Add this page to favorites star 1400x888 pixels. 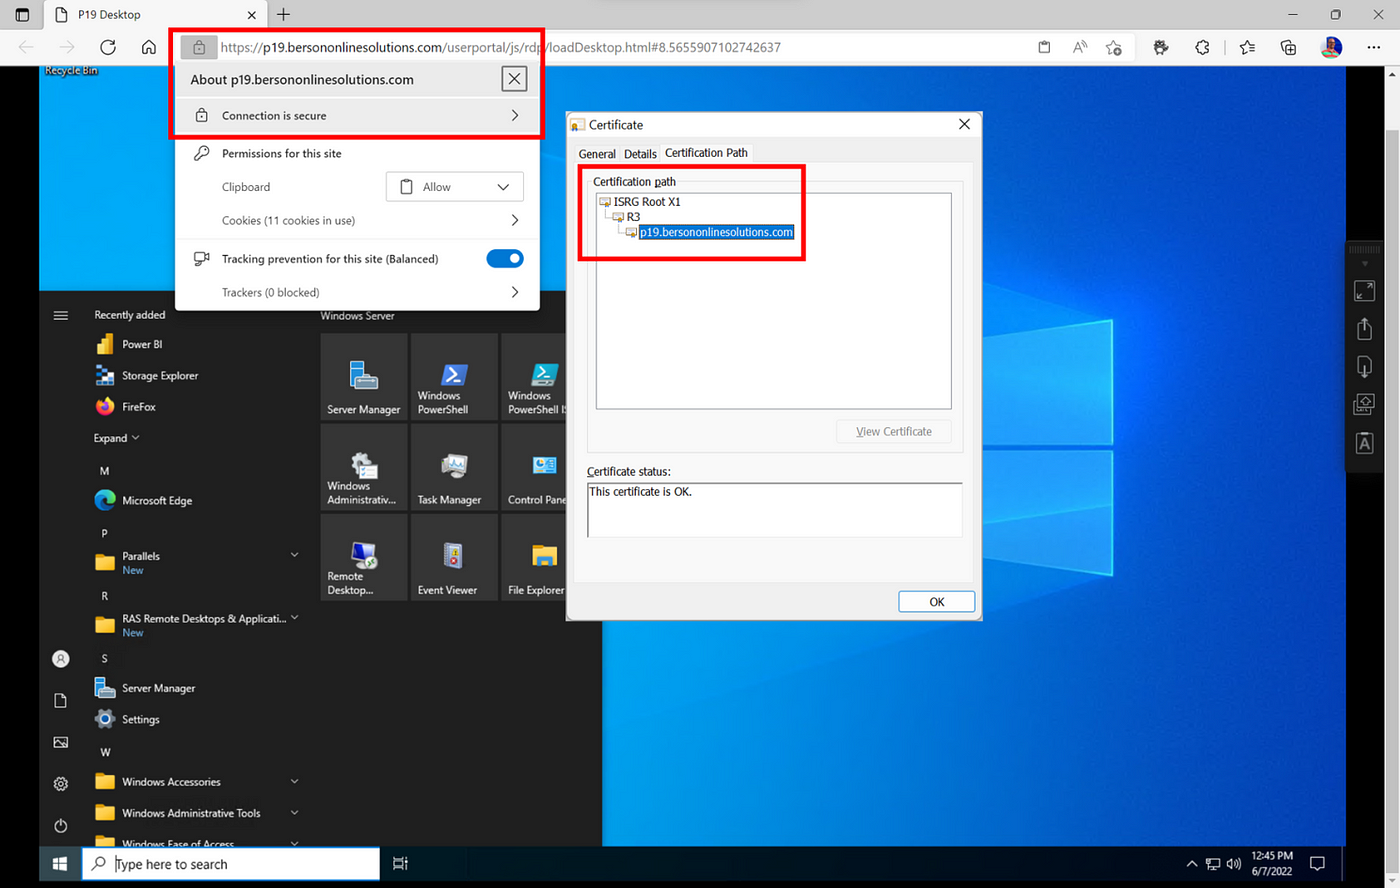(1113, 47)
